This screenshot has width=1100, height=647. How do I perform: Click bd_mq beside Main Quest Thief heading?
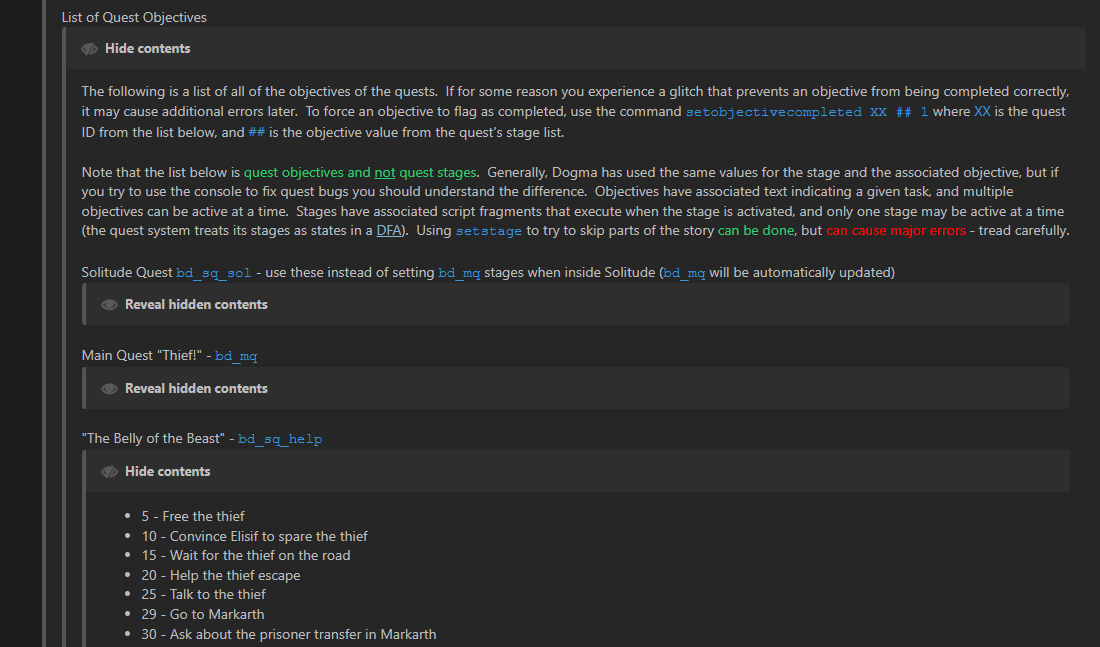(236, 356)
